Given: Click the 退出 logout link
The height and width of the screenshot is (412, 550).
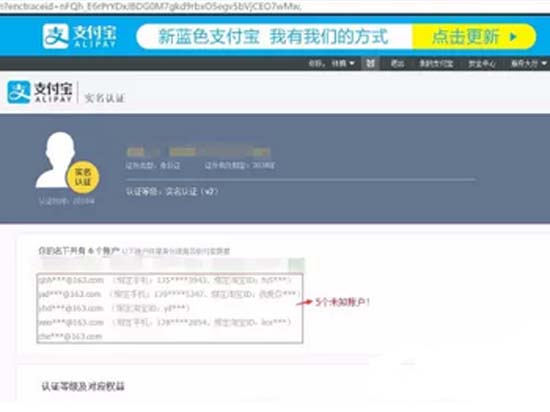Looking at the screenshot, I should point(397,63).
